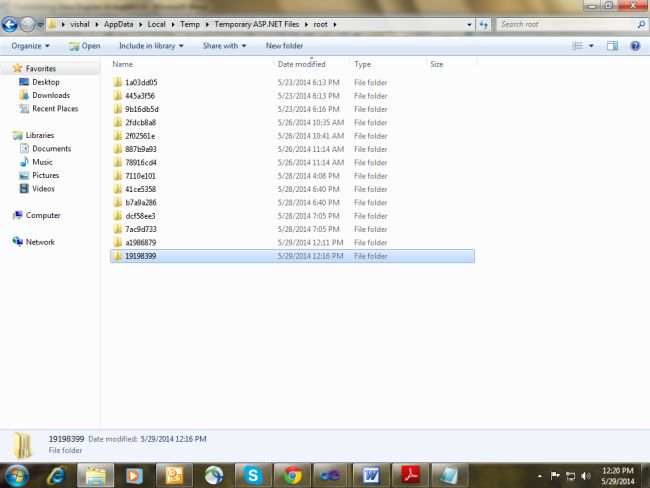
Task: Expand the arrow after root breadcrumb
Action: coord(335,24)
